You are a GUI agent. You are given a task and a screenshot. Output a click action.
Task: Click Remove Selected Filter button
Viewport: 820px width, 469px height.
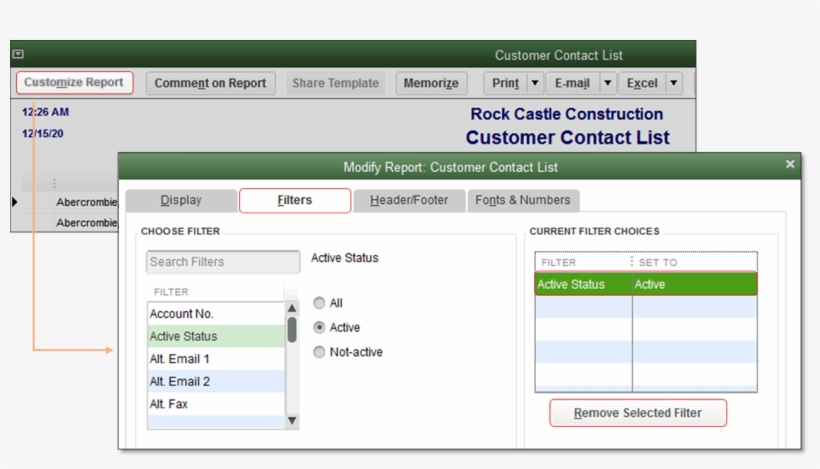pyautogui.click(x=638, y=413)
